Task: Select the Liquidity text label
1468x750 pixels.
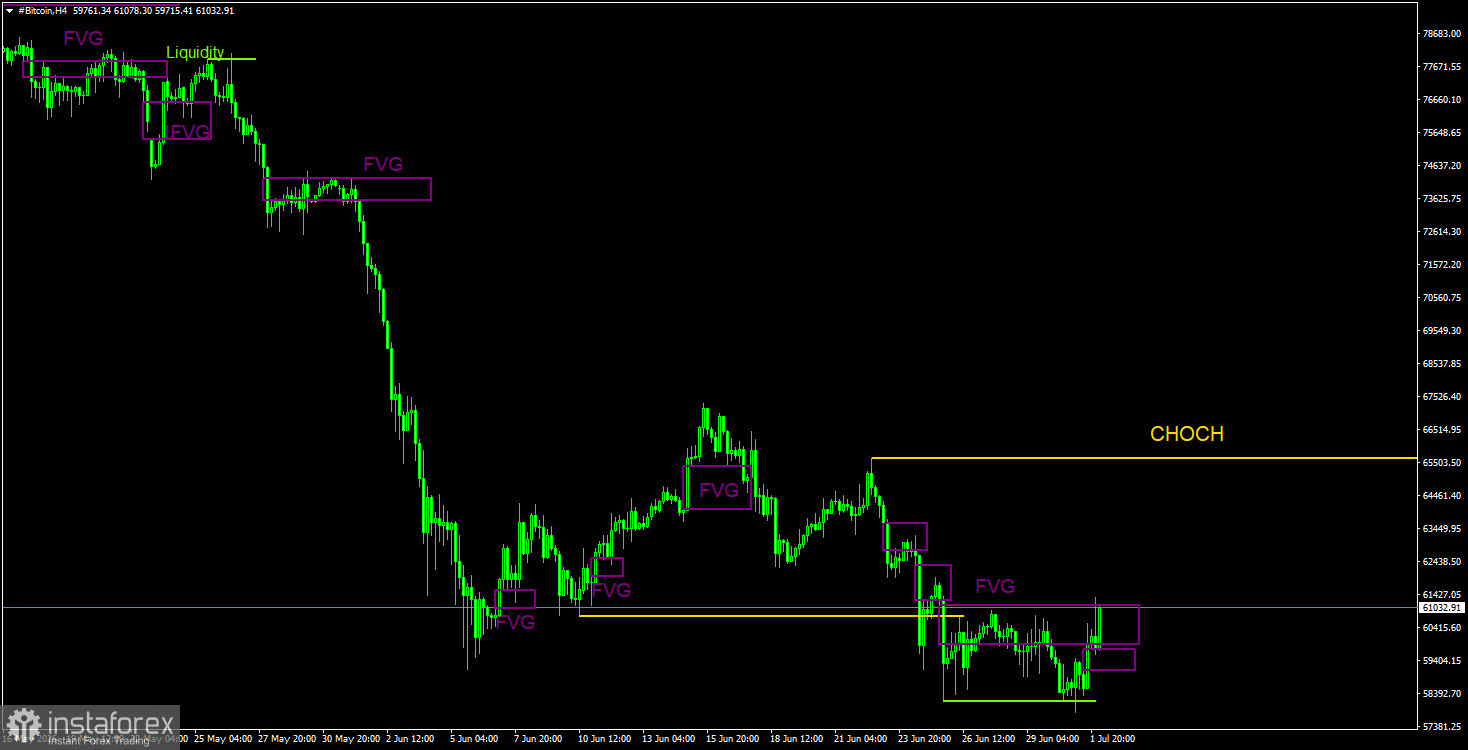Action: (x=195, y=52)
